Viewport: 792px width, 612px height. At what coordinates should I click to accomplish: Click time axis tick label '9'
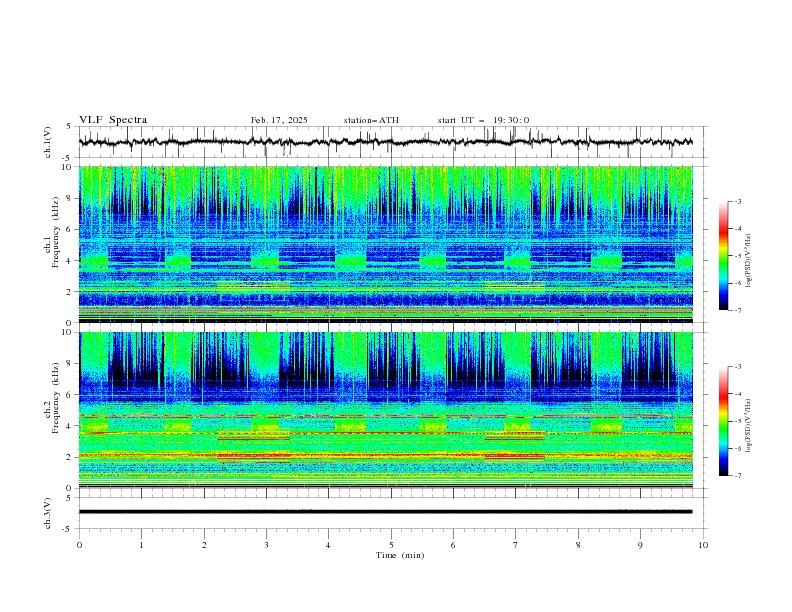click(x=640, y=545)
